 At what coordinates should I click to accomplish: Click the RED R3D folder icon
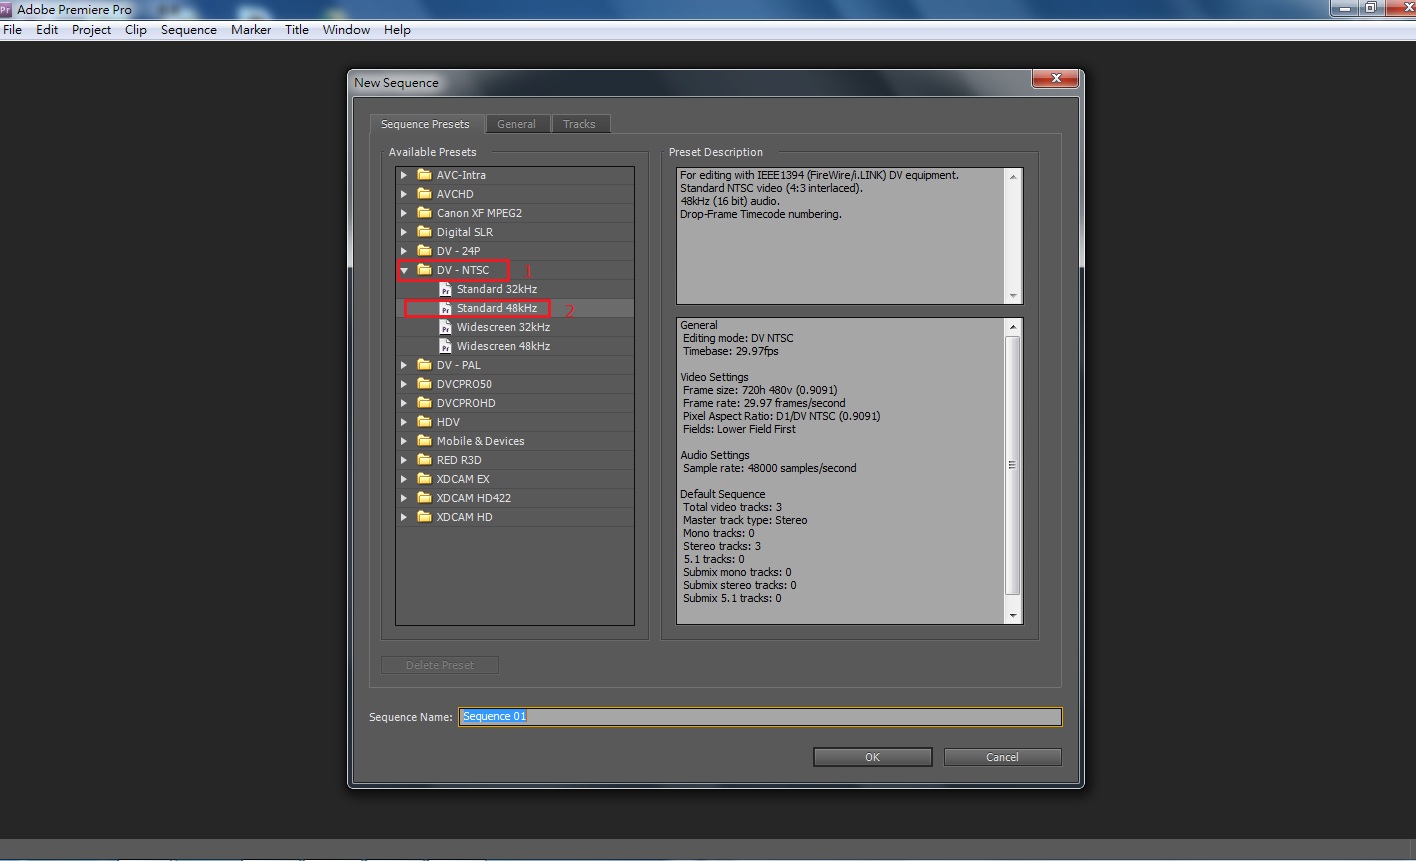(x=425, y=460)
